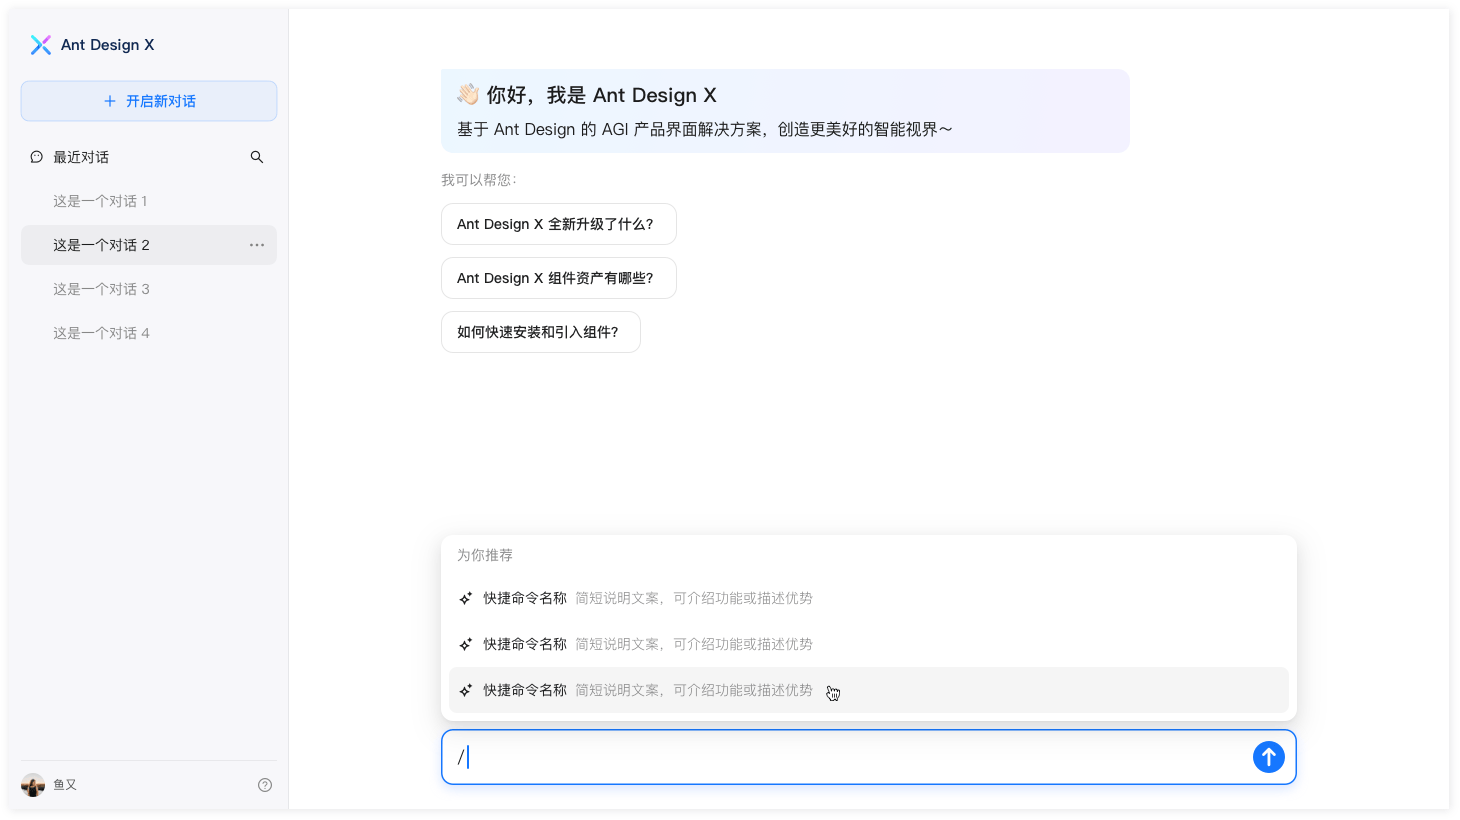Click the 最近对话 section label
This screenshot has width=1460, height=820.
click(x=81, y=157)
